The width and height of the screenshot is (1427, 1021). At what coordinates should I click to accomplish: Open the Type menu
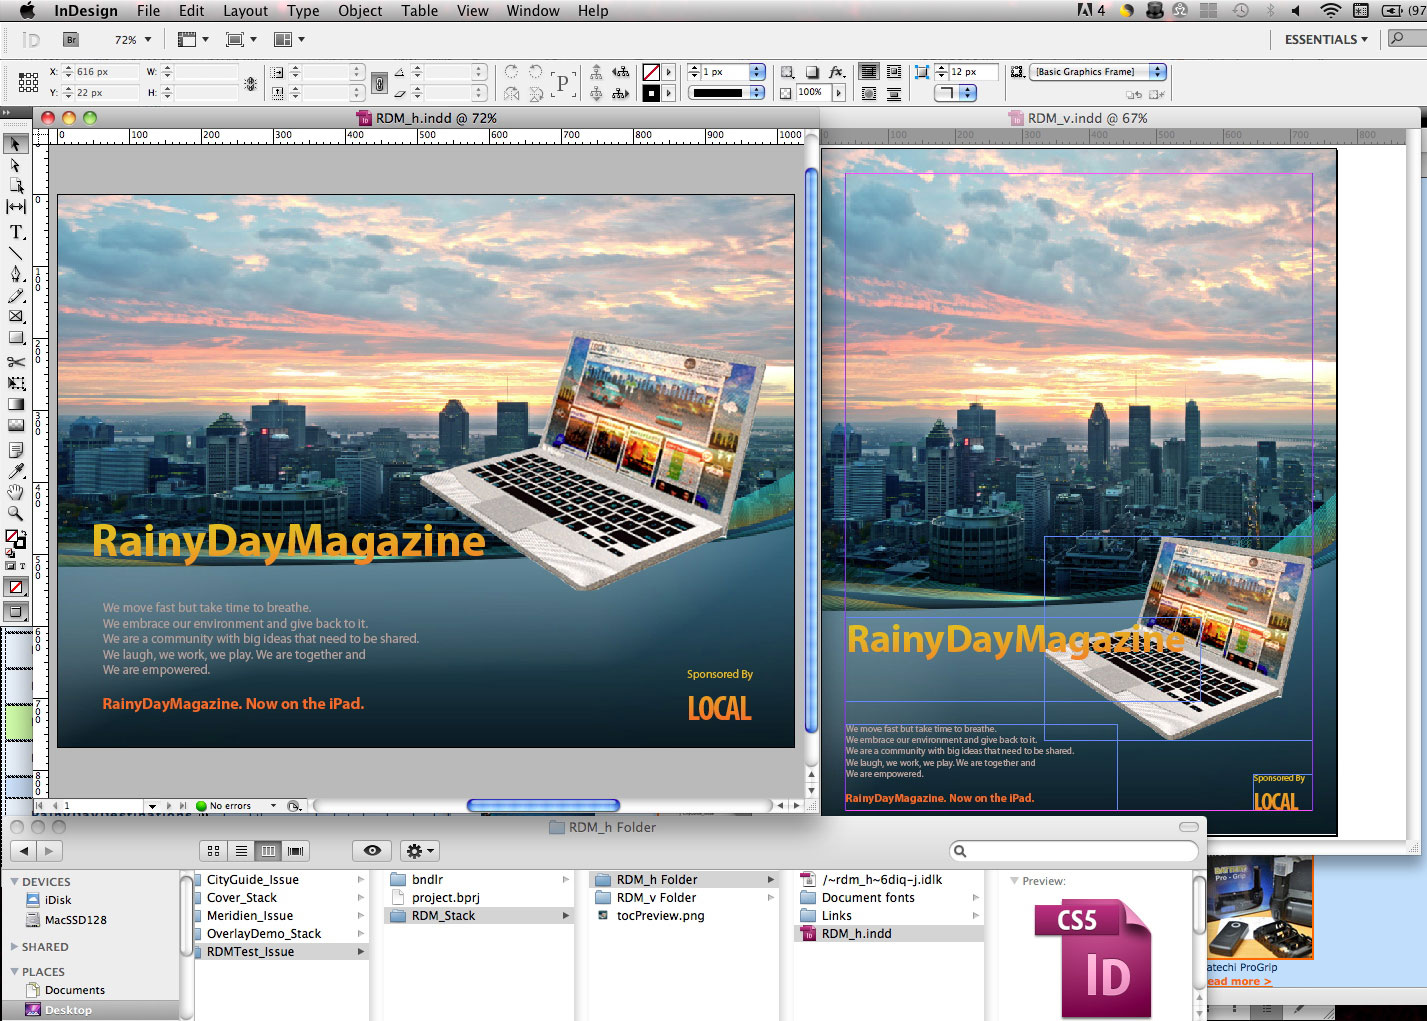(x=303, y=10)
